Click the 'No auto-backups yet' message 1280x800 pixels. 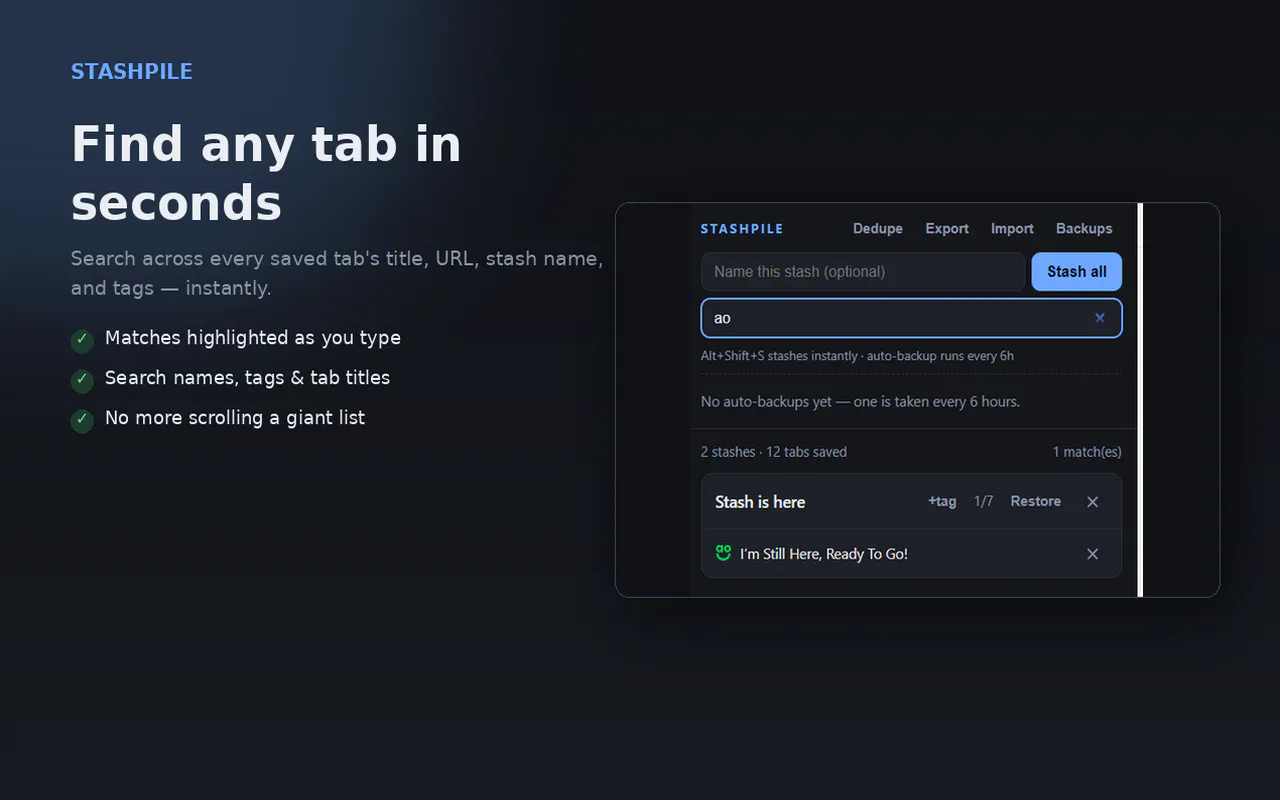click(x=860, y=402)
